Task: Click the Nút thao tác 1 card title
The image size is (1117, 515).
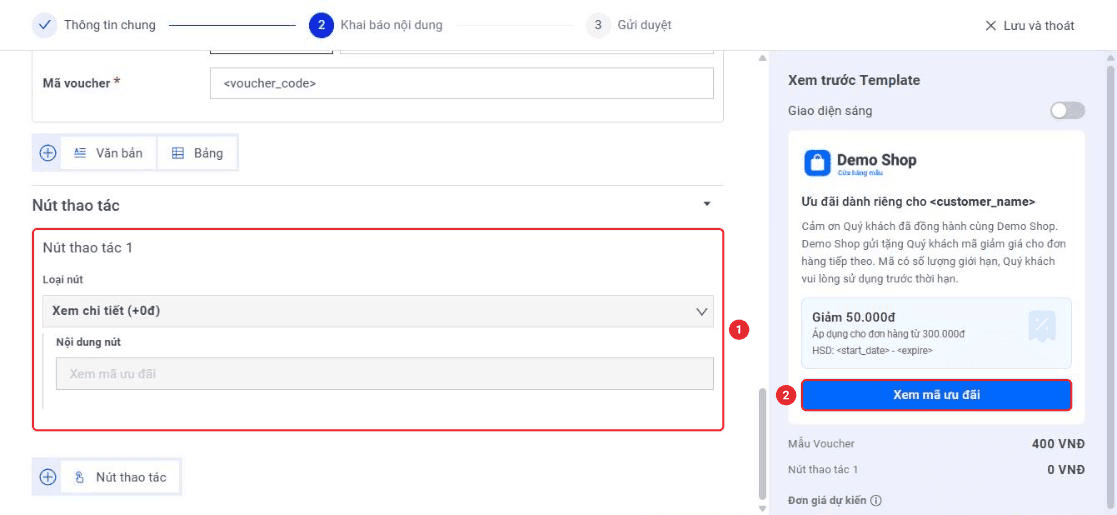Action: 88,248
